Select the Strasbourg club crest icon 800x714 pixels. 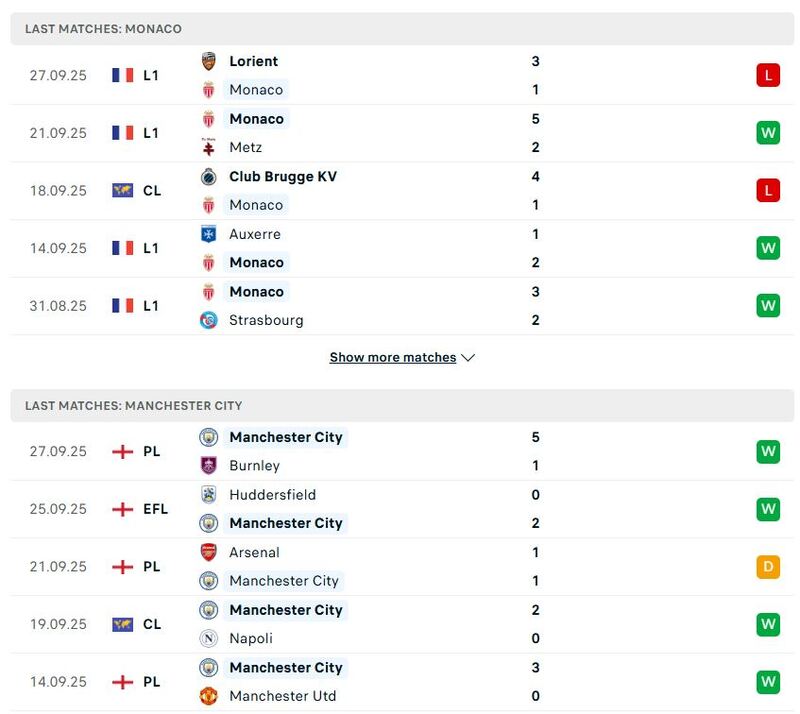pos(209,320)
